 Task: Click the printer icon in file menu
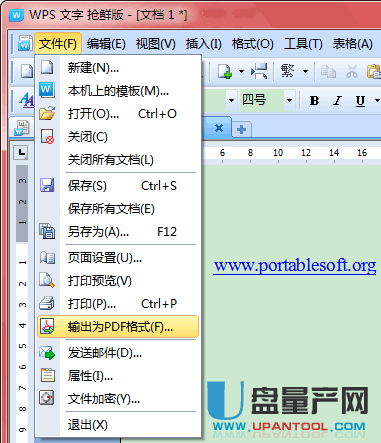47,303
